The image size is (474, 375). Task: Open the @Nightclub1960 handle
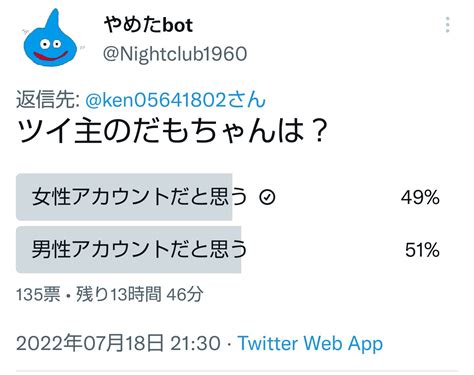175,54
